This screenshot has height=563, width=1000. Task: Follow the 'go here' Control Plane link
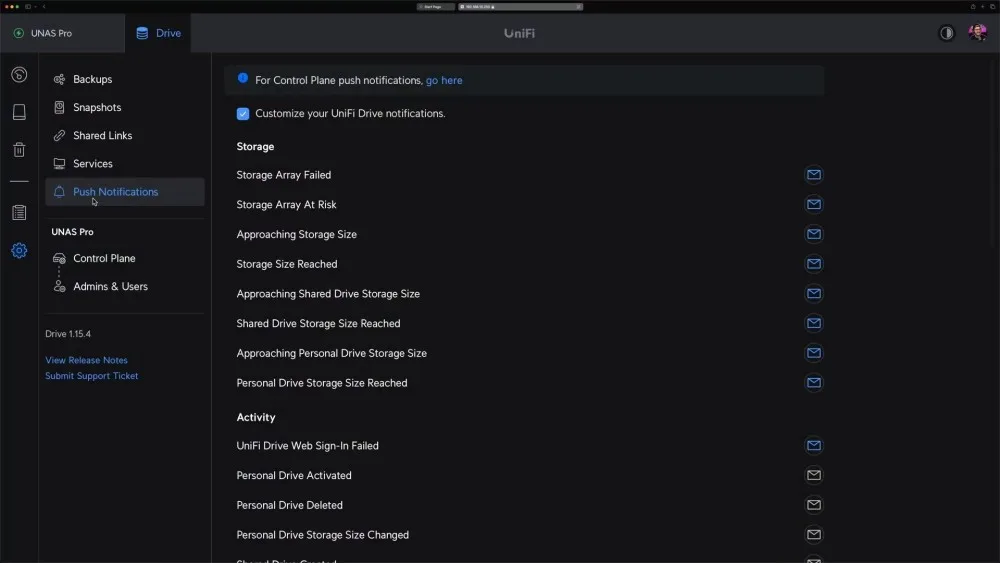pyautogui.click(x=444, y=80)
